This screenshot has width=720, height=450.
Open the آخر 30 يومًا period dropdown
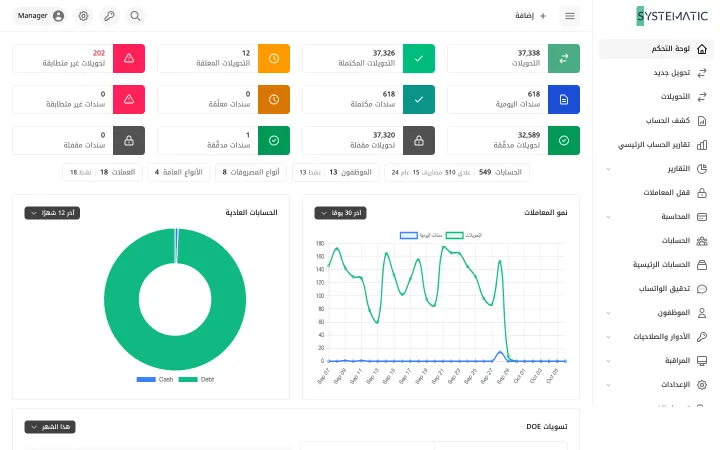tap(340, 213)
